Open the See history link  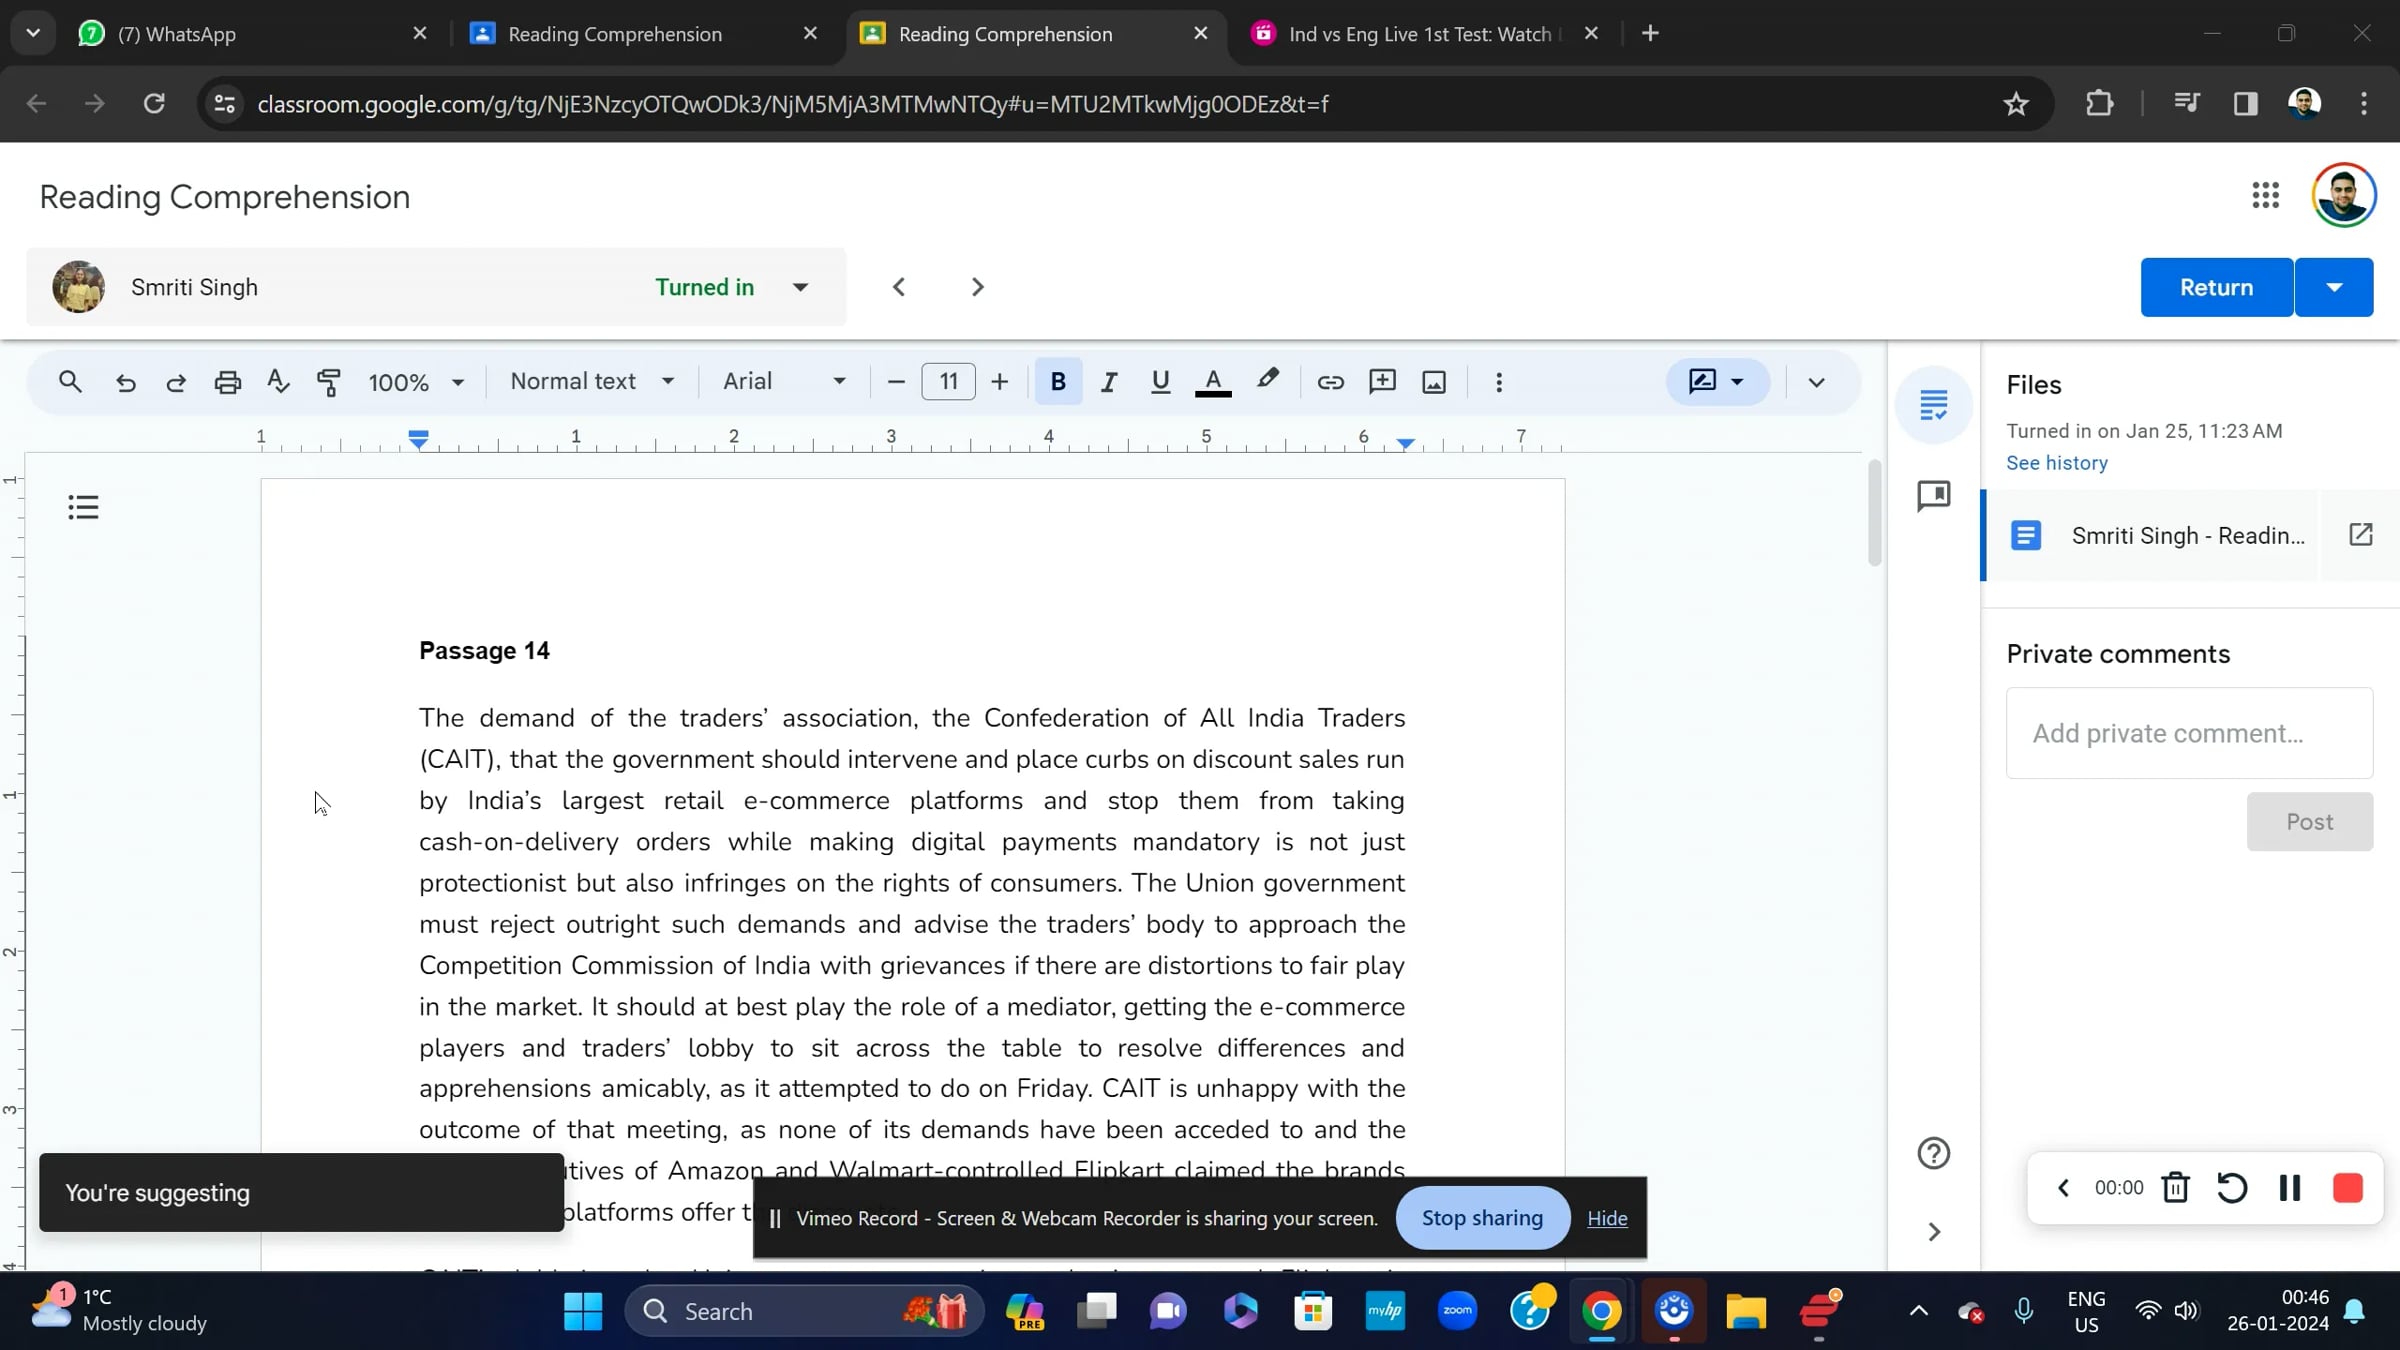click(x=2056, y=463)
